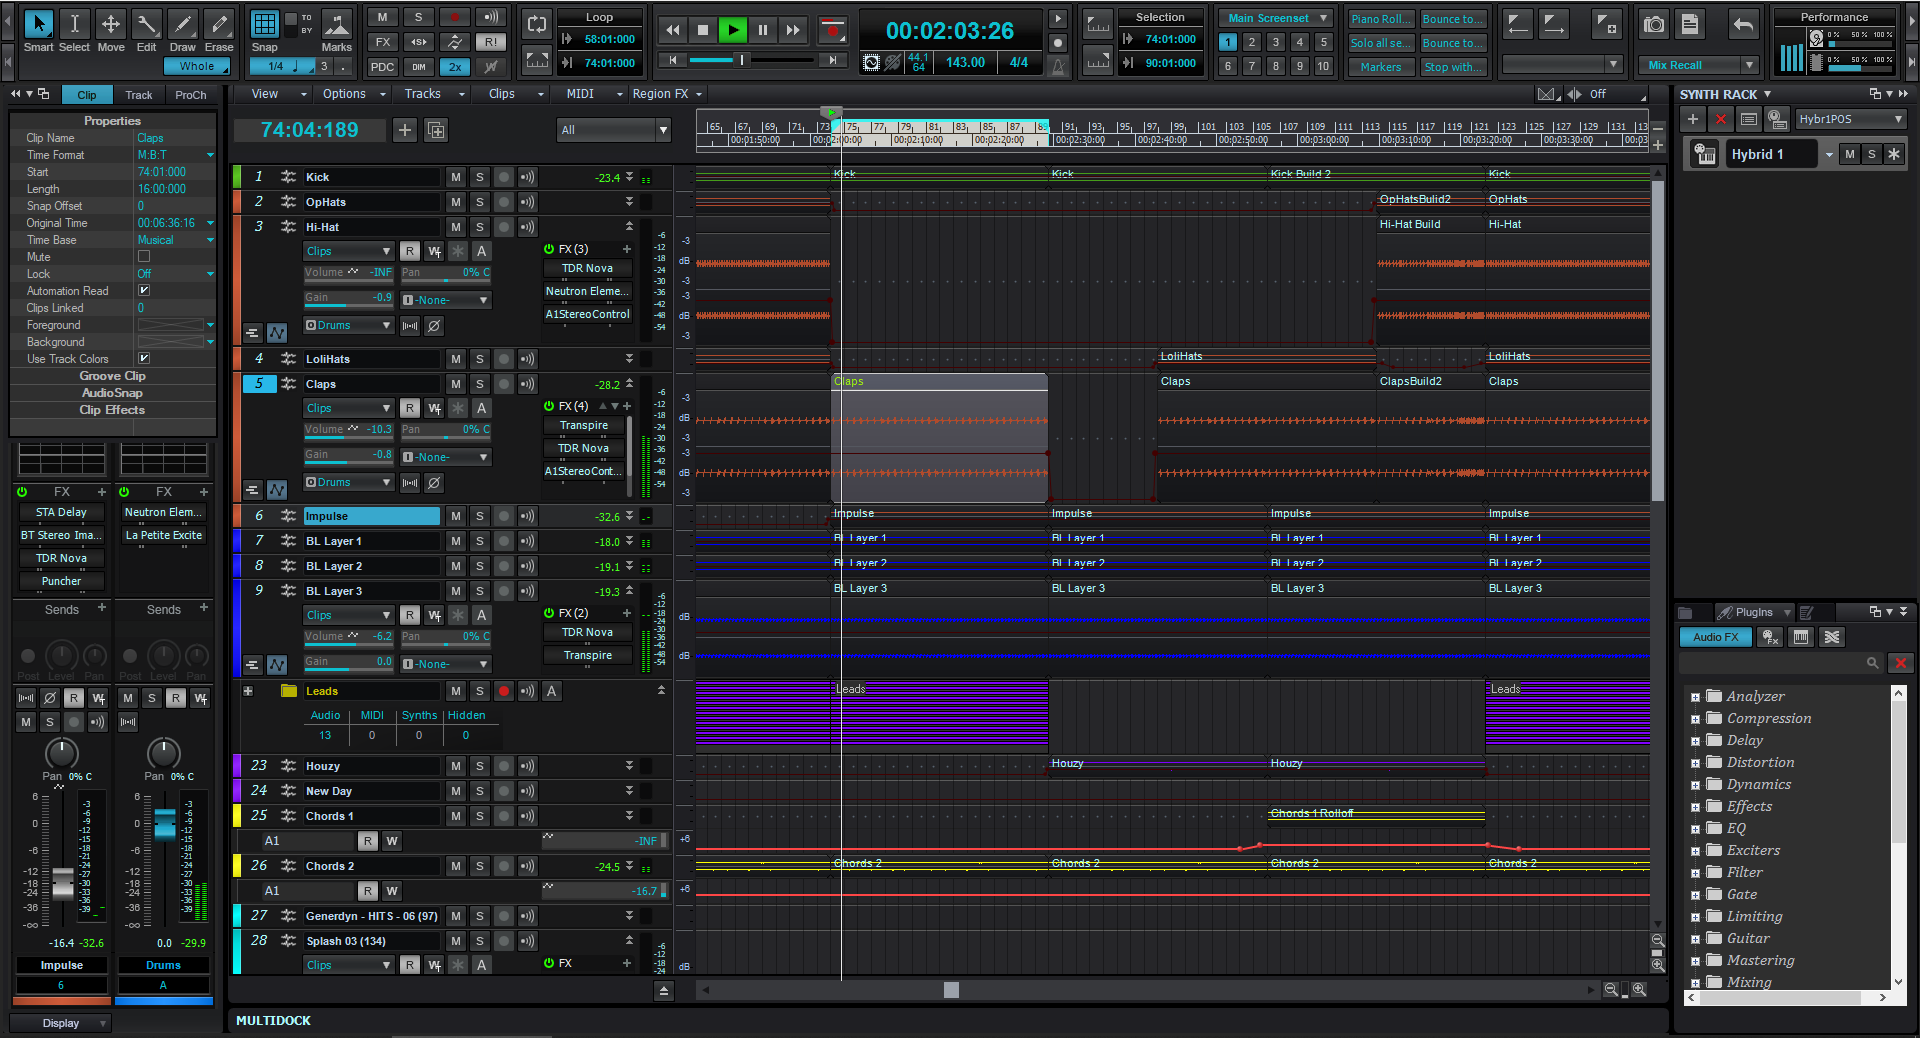
Task: Click the Loop on/off icon
Action: pos(537,25)
